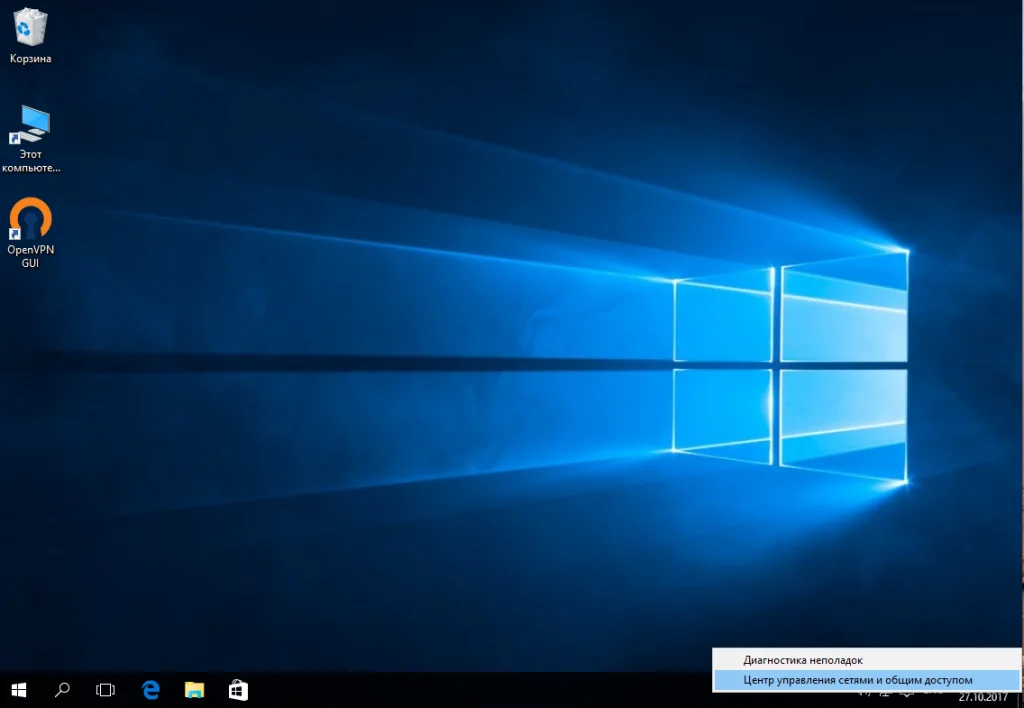
Task: Click the 27.10.2017 date in the tray
Action: click(983, 698)
